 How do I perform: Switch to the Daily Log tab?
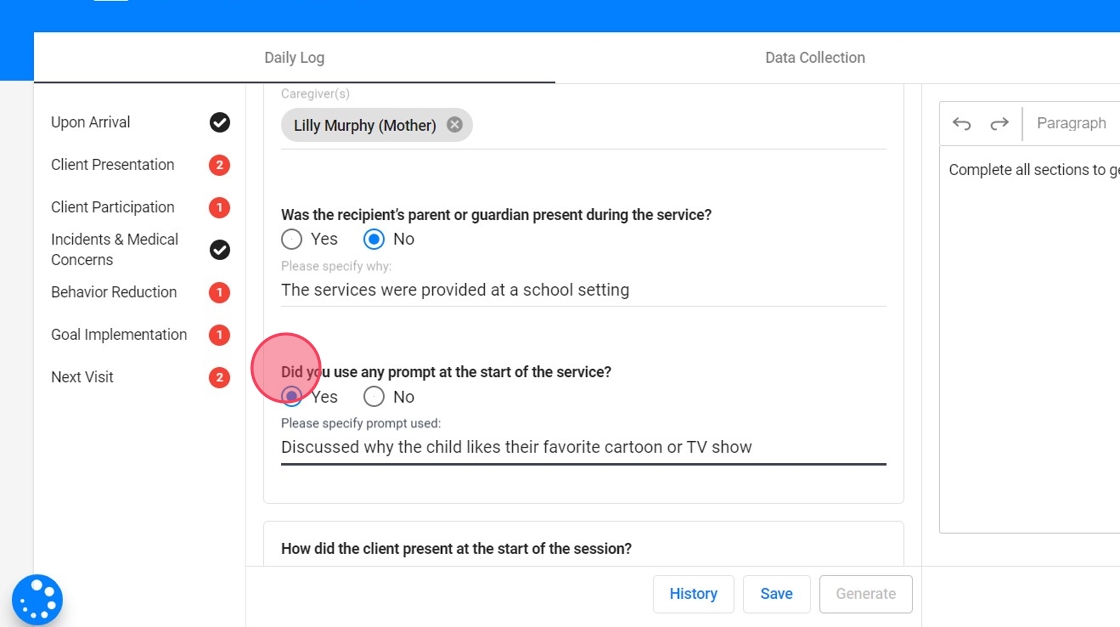(x=294, y=58)
